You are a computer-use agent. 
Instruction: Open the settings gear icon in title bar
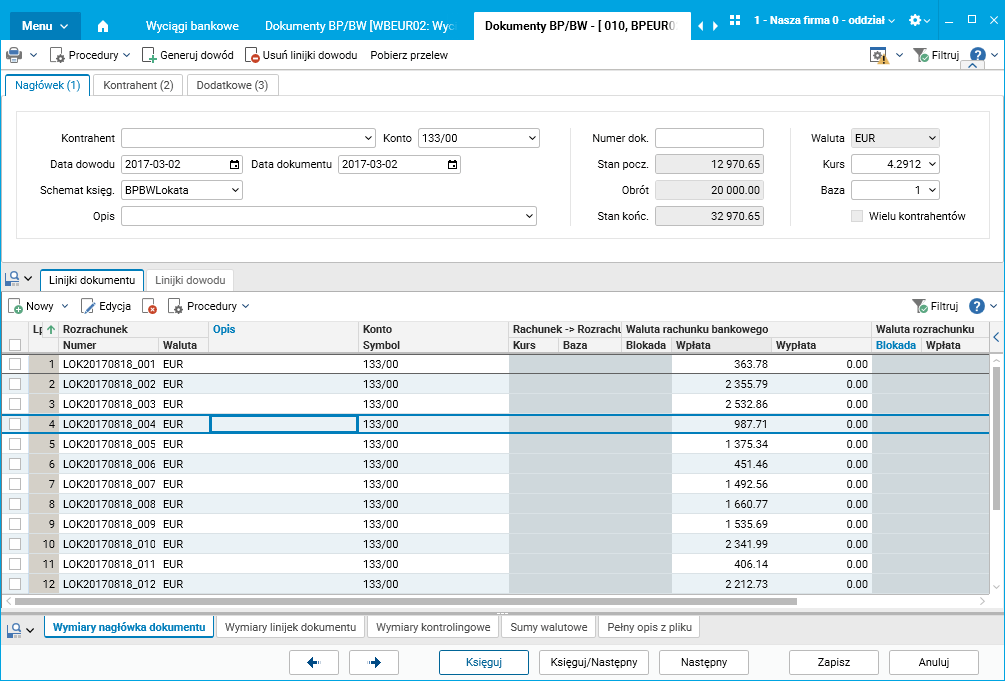pyautogui.click(x=914, y=21)
